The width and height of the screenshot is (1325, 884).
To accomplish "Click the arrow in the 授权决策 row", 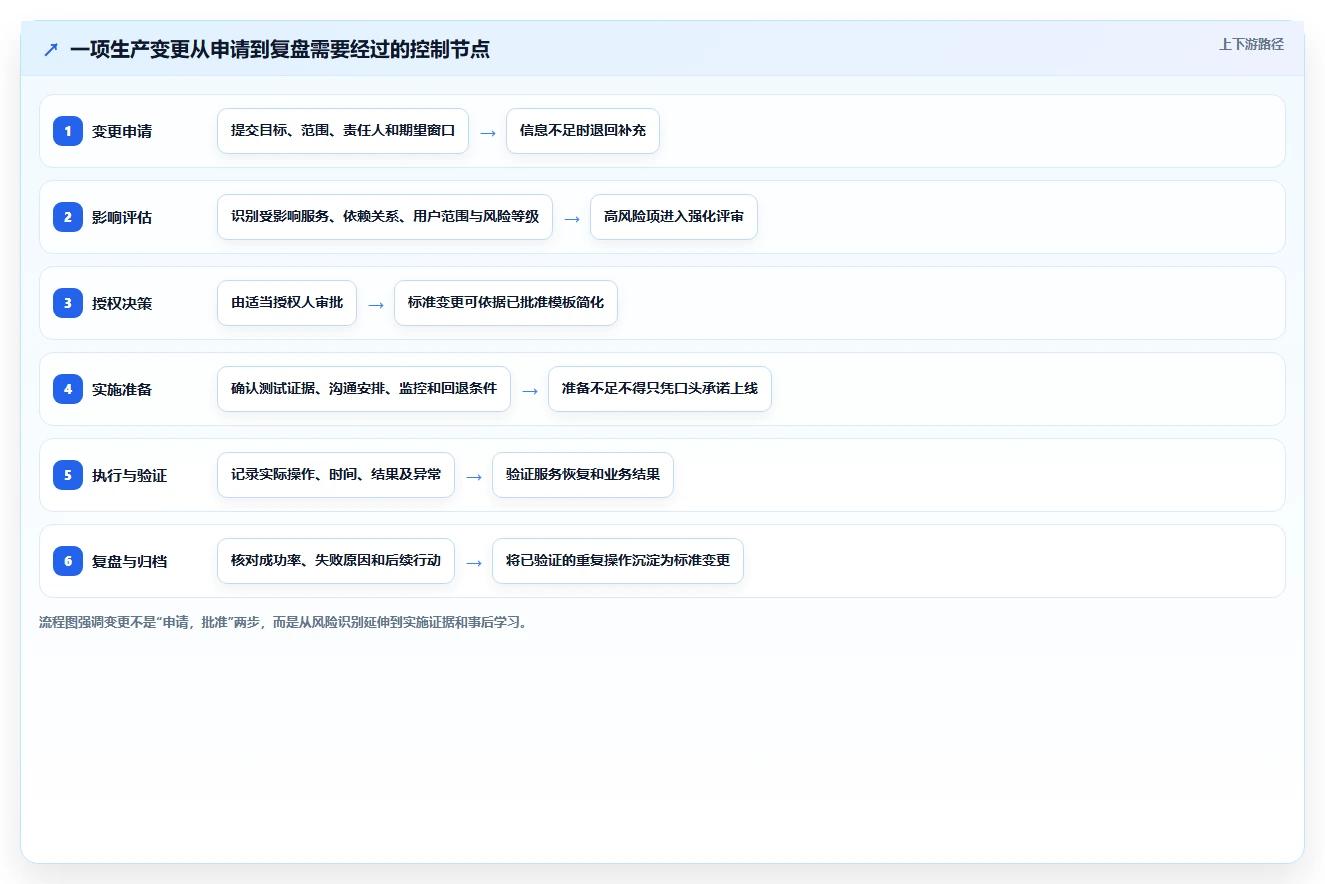I will 376,304.
